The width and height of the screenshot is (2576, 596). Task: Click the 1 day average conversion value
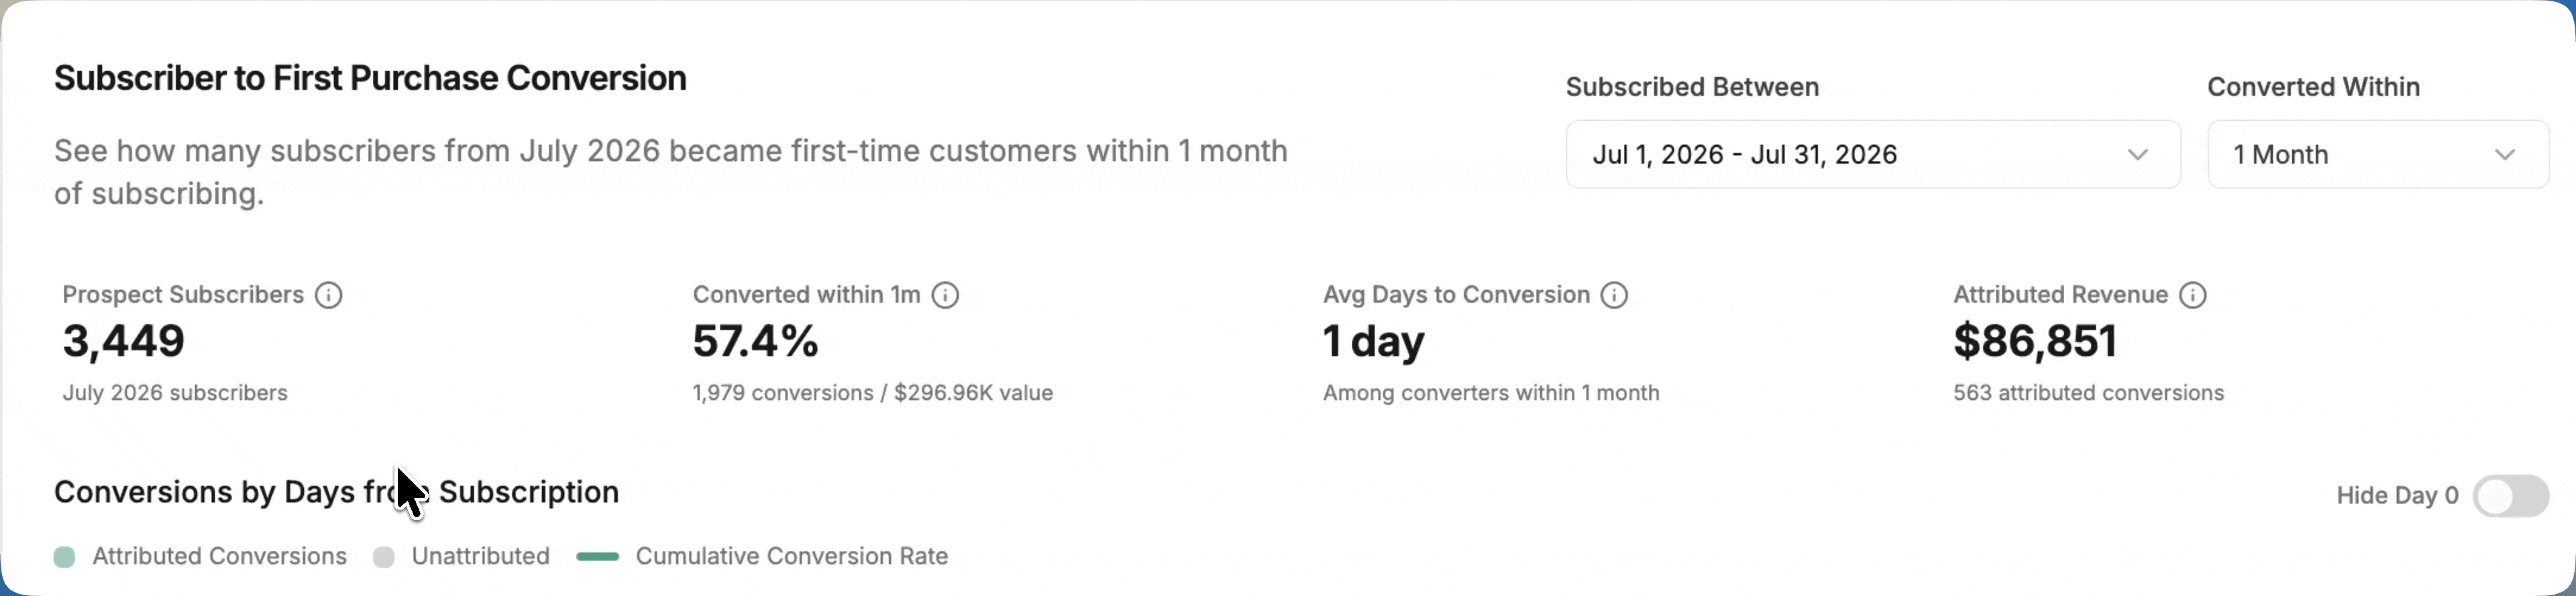(1373, 342)
